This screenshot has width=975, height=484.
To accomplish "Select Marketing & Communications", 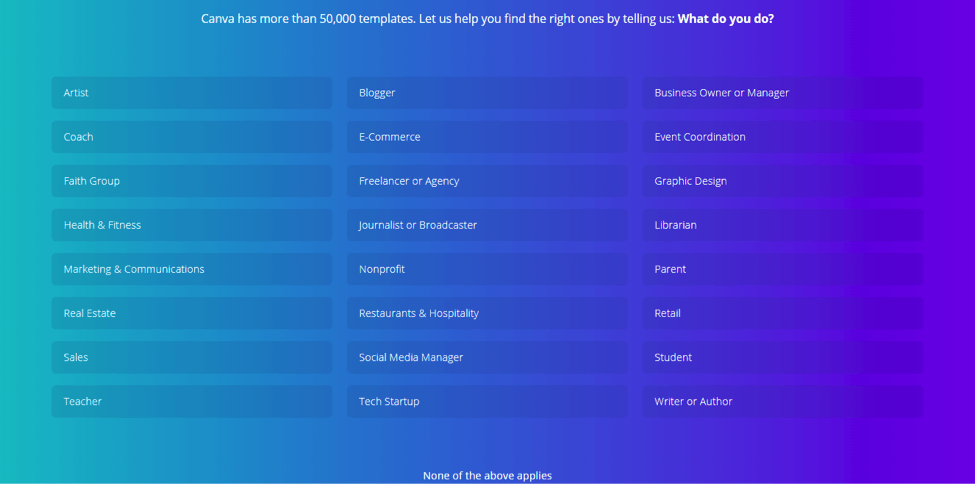I will point(192,269).
